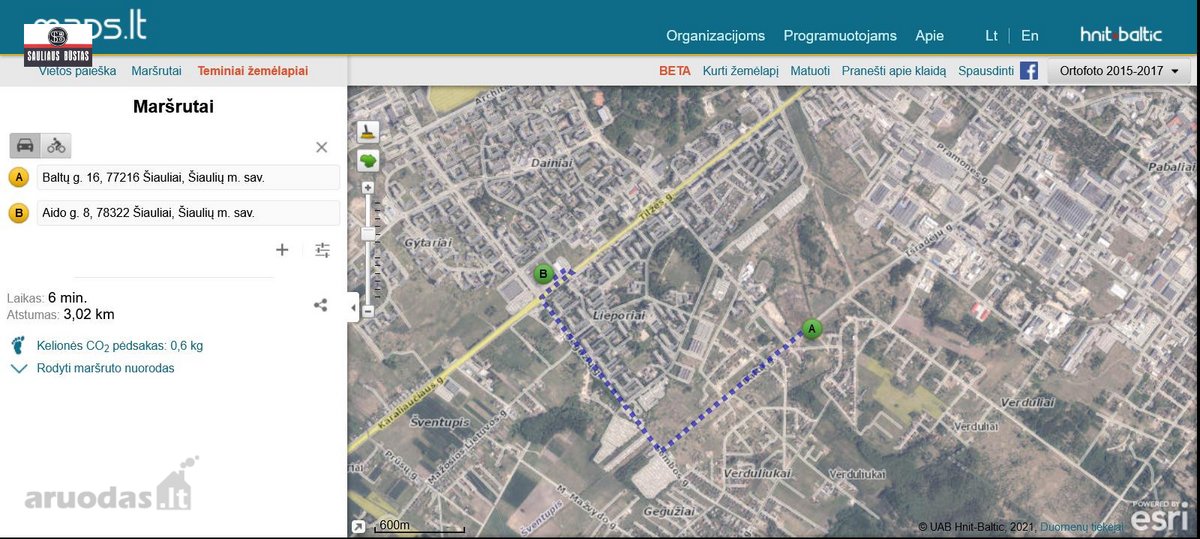Image resolution: width=1200 pixels, height=539 pixels.
Task: Click the Lieporiai district label on map
Action: click(619, 315)
